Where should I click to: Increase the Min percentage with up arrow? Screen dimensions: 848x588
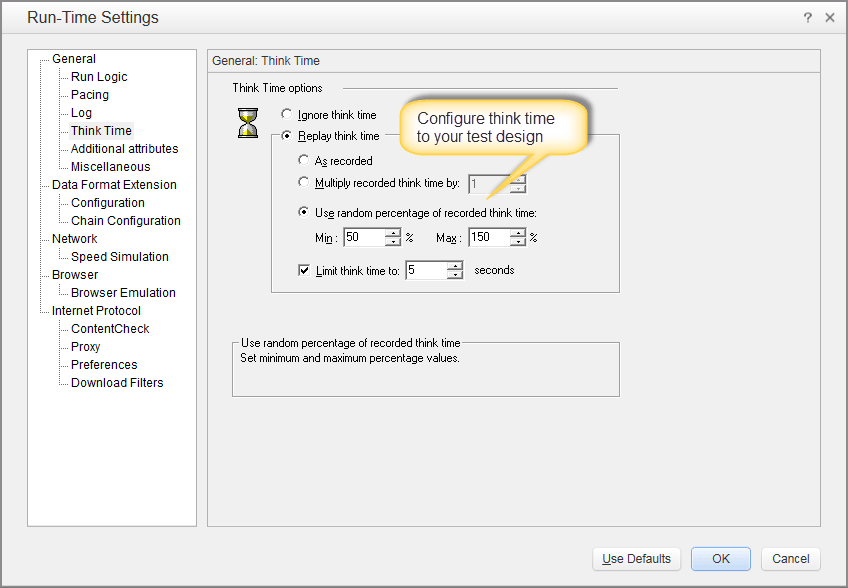point(393,233)
